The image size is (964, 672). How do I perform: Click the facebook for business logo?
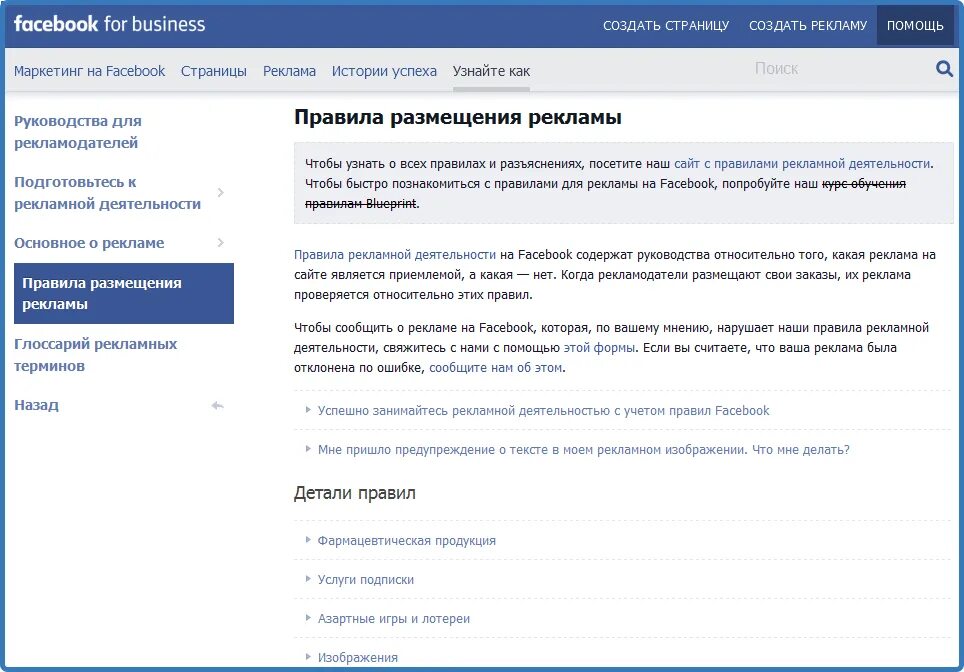(109, 24)
